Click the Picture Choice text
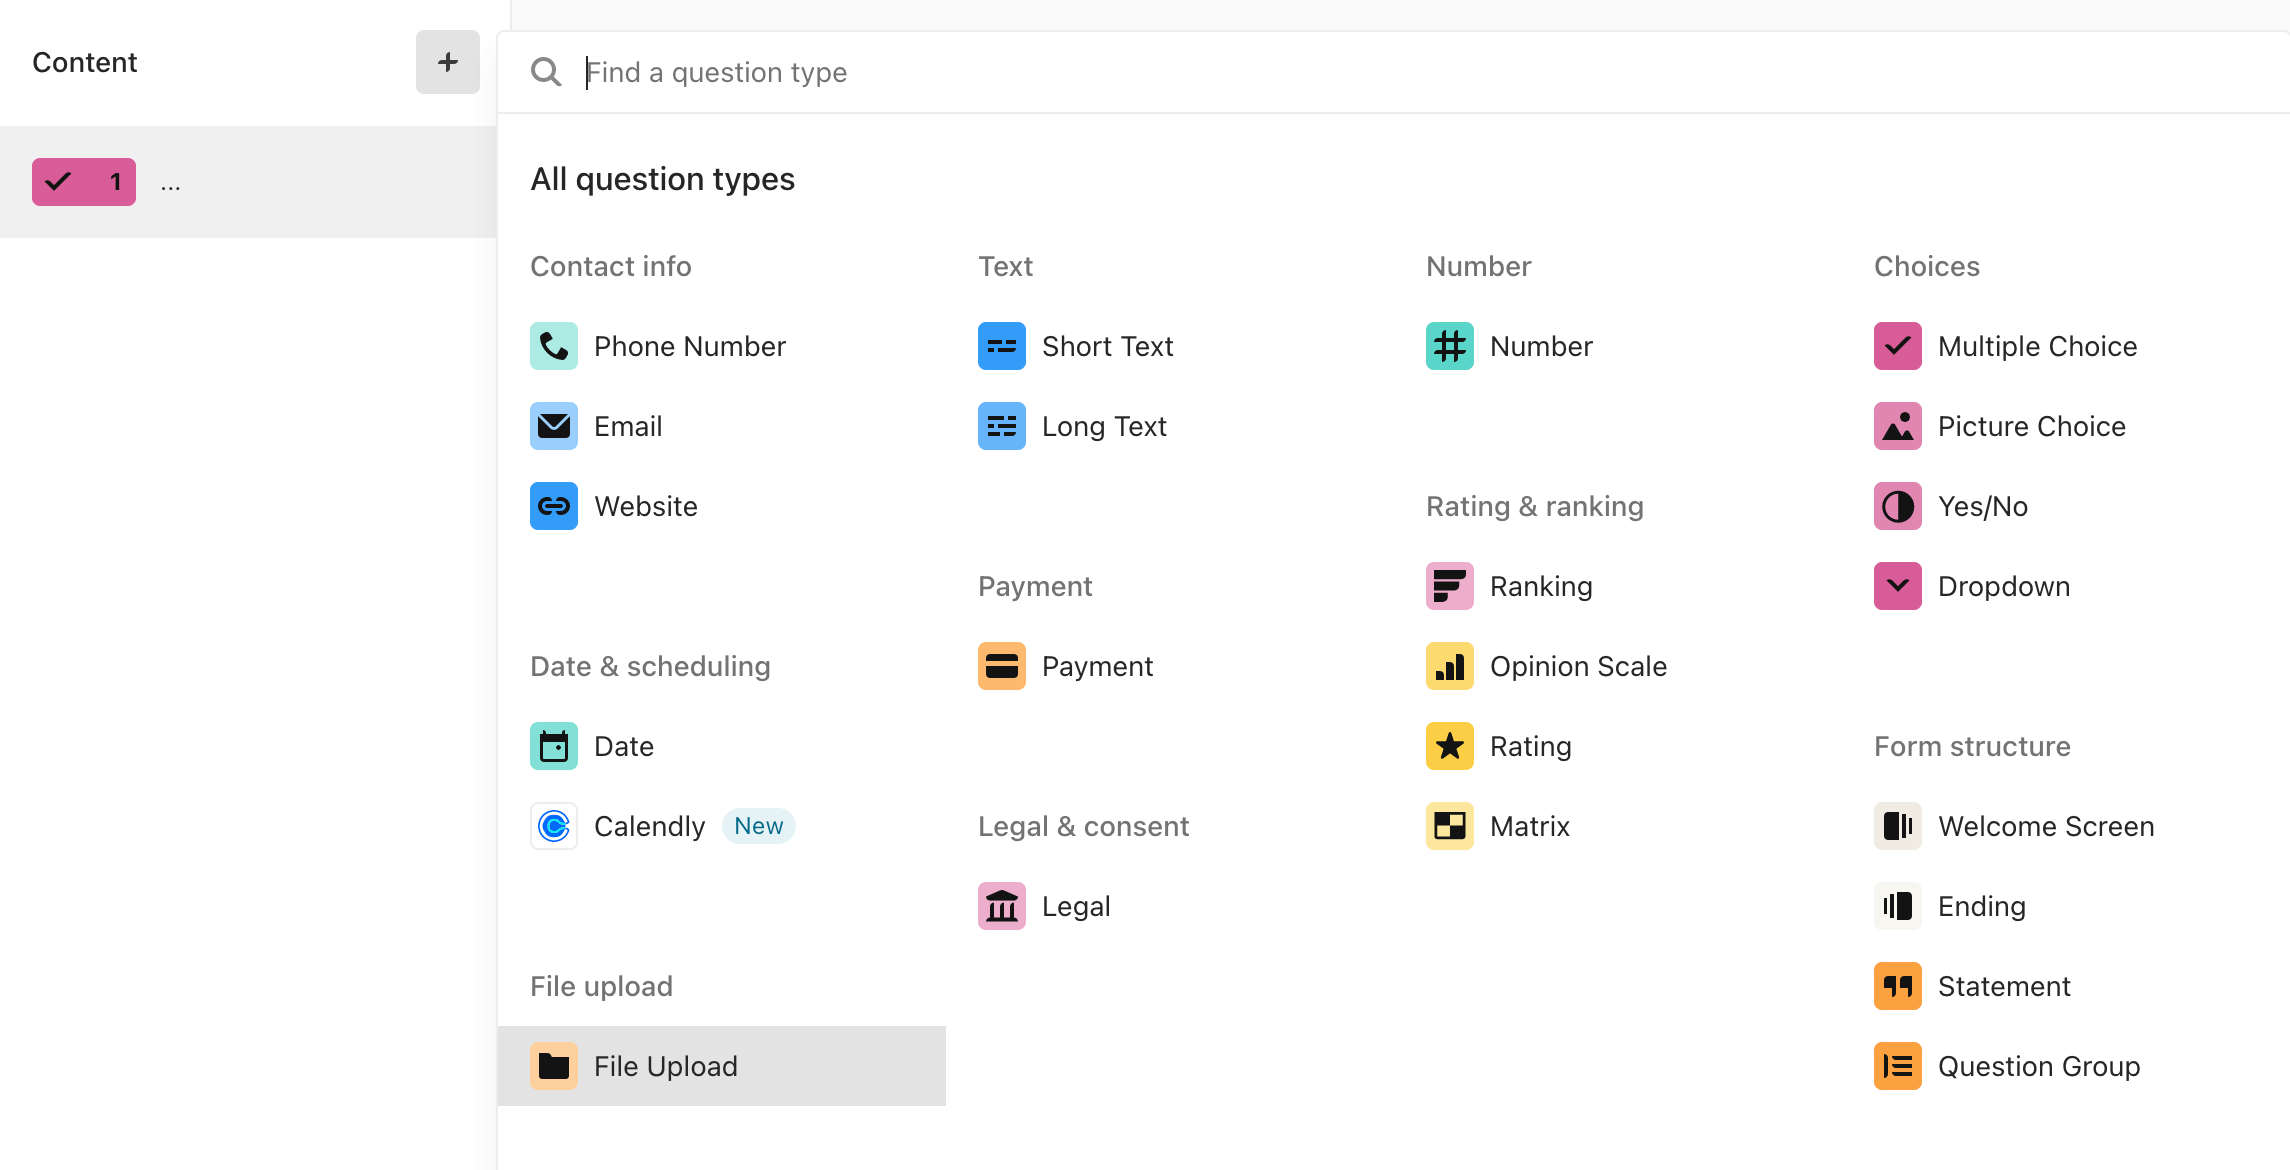 point(2031,426)
